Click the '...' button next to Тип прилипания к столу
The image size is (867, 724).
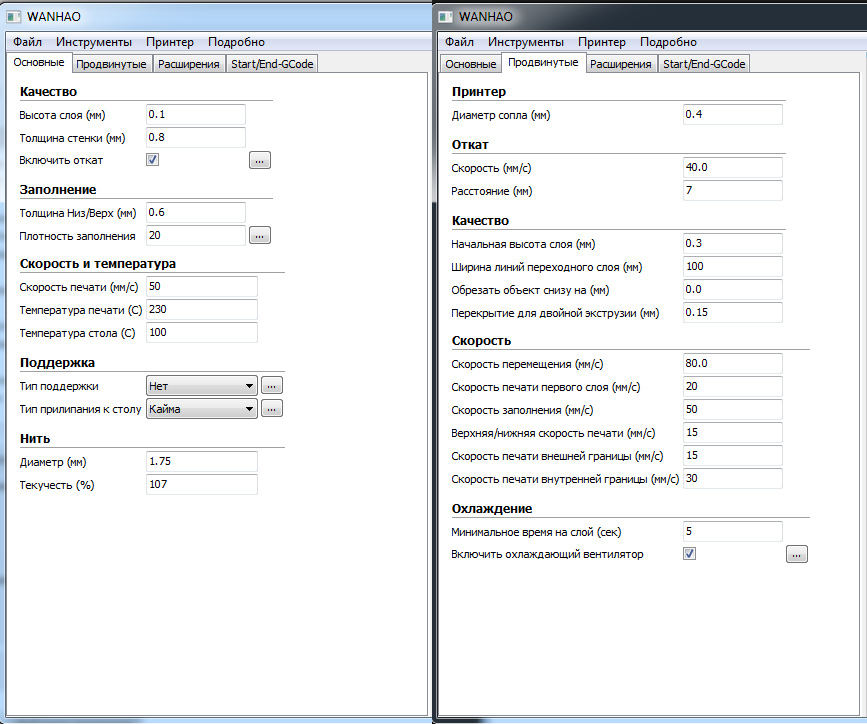click(273, 408)
